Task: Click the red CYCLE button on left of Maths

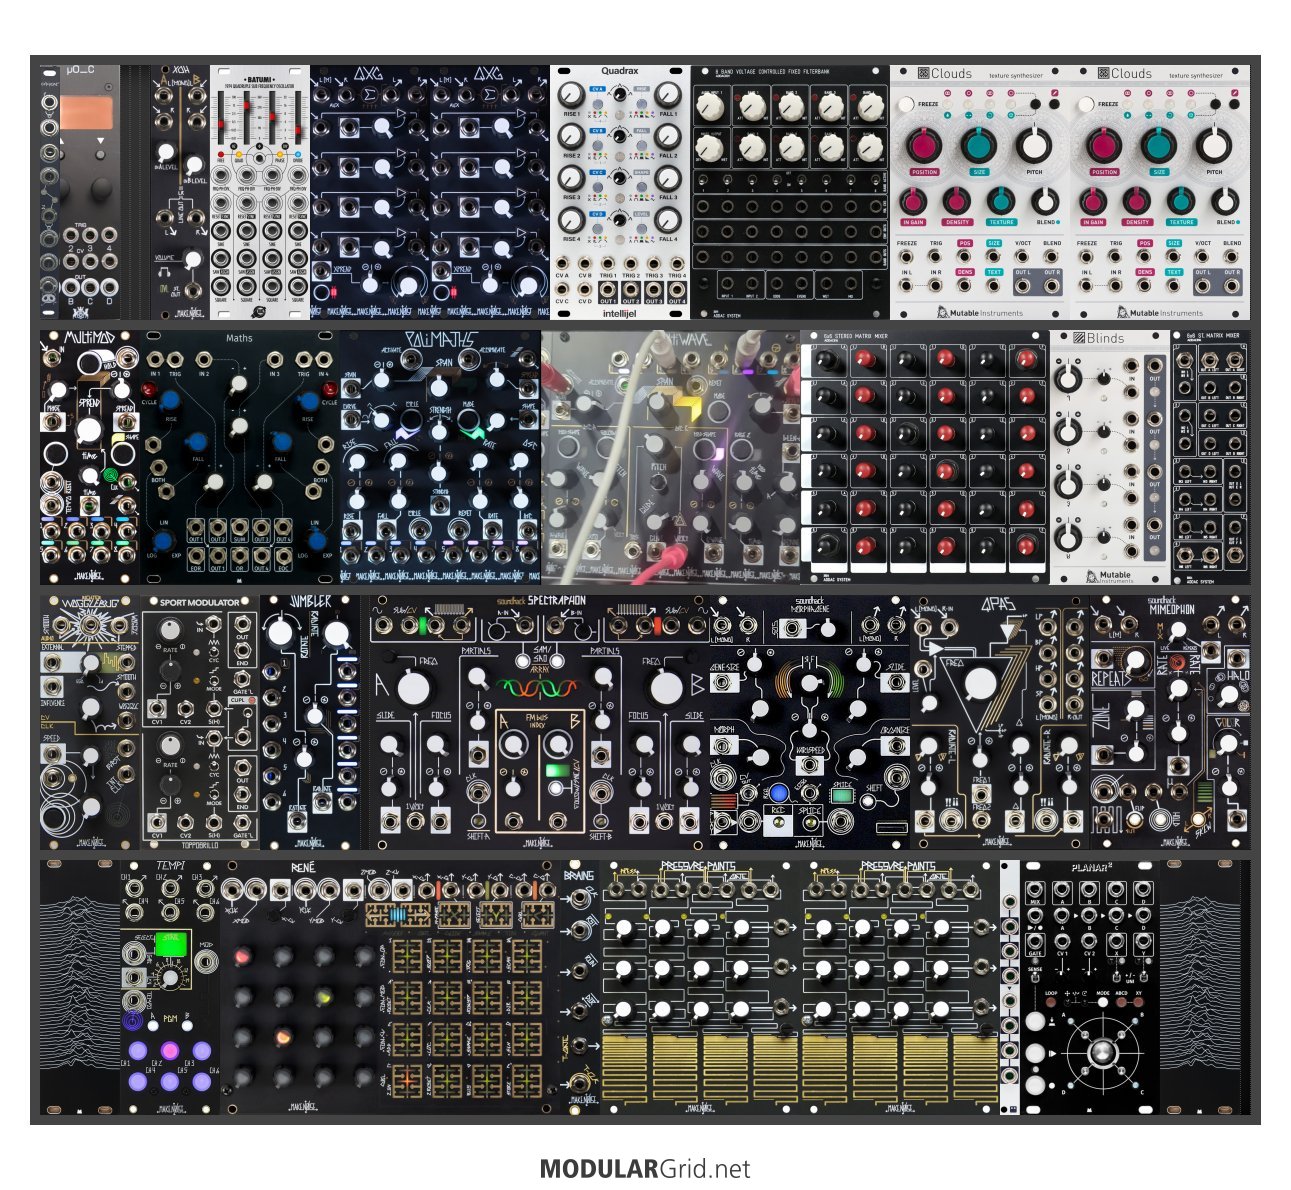Action: [x=151, y=388]
